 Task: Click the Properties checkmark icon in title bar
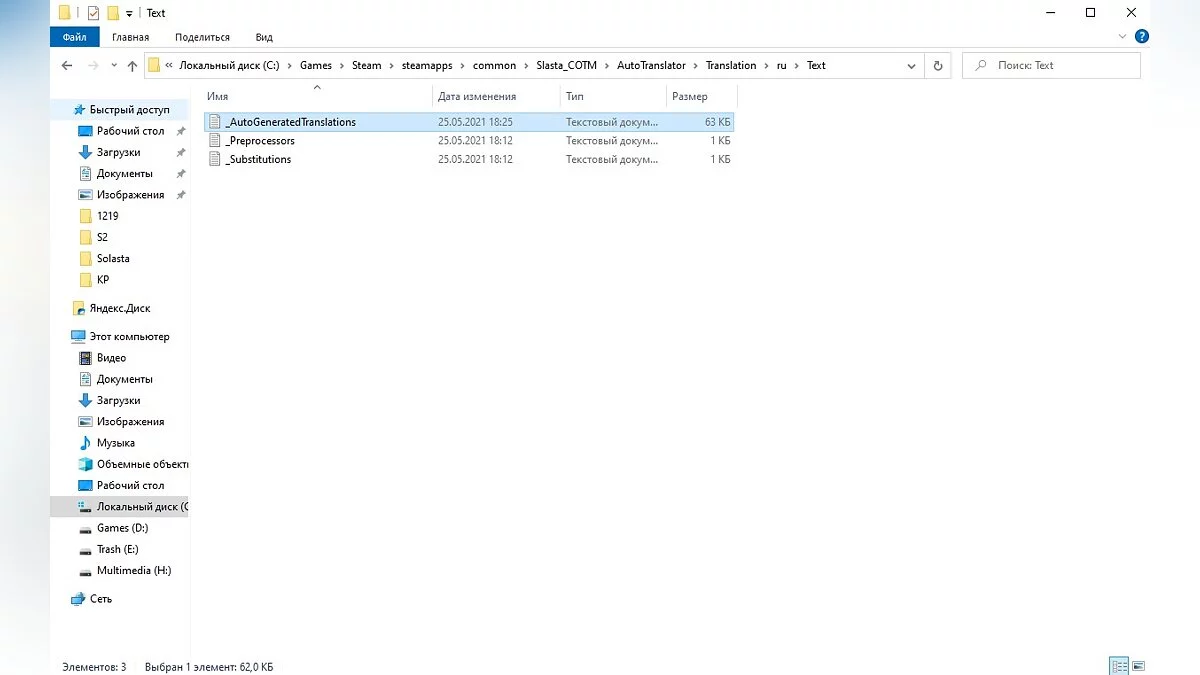pyautogui.click(x=93, y=13)
